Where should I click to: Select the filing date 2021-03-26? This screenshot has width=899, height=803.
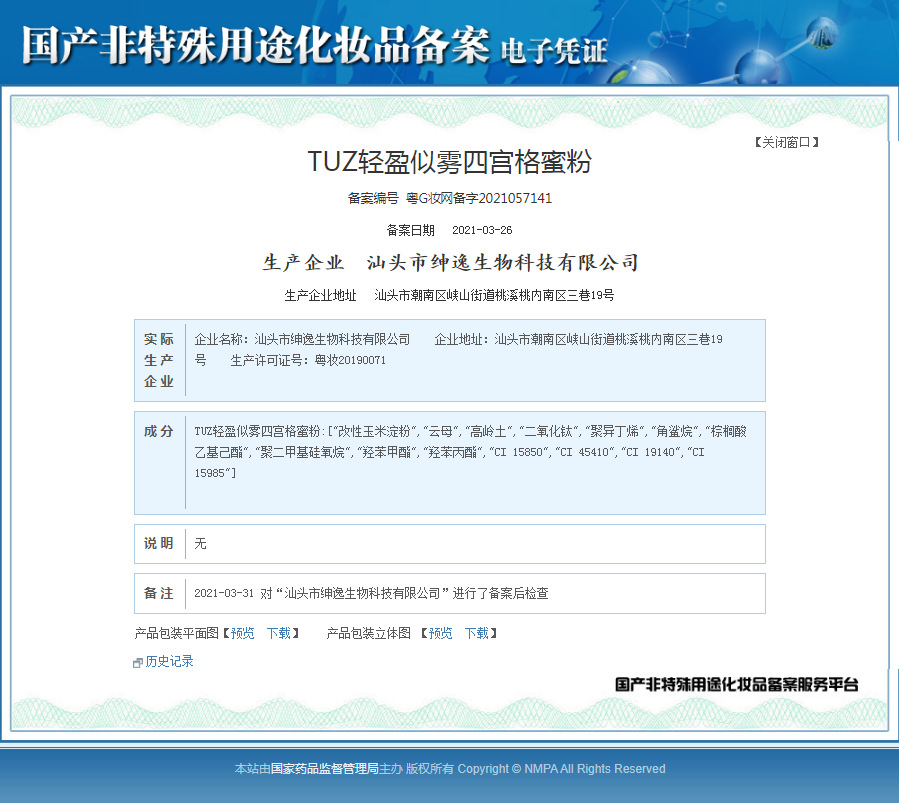482,230
